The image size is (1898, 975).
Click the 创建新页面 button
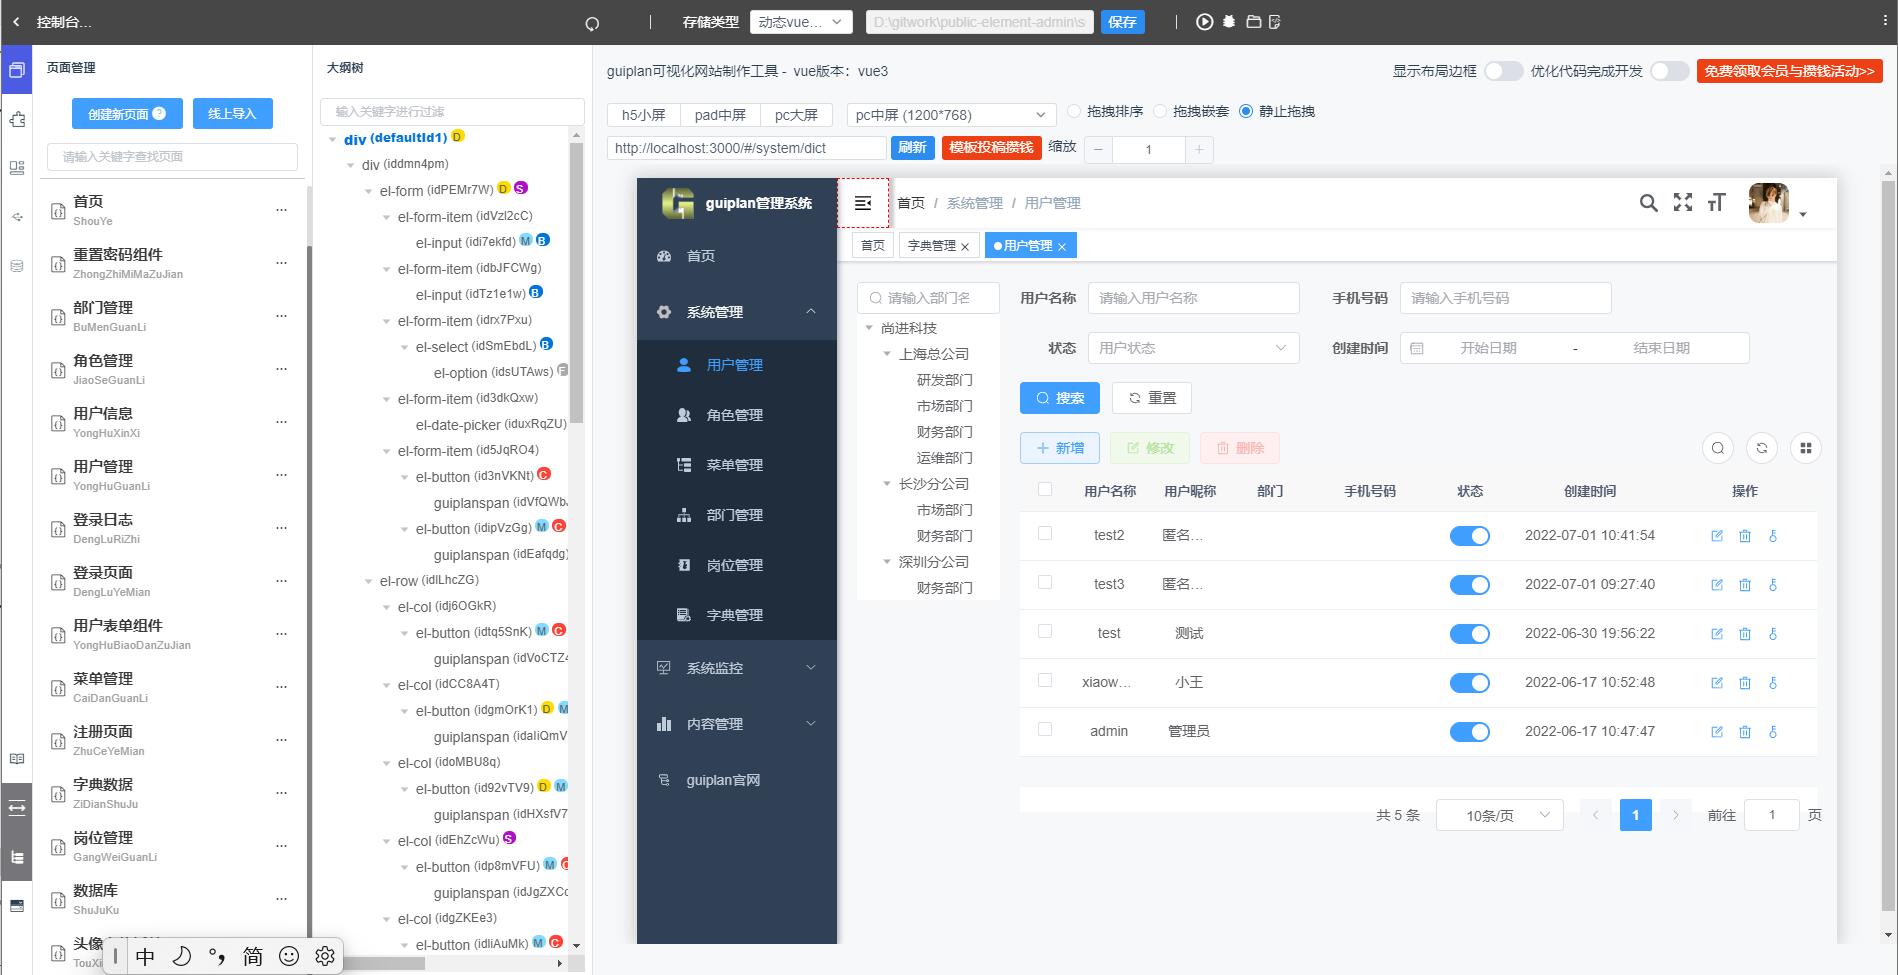click(x=127, y=114)
